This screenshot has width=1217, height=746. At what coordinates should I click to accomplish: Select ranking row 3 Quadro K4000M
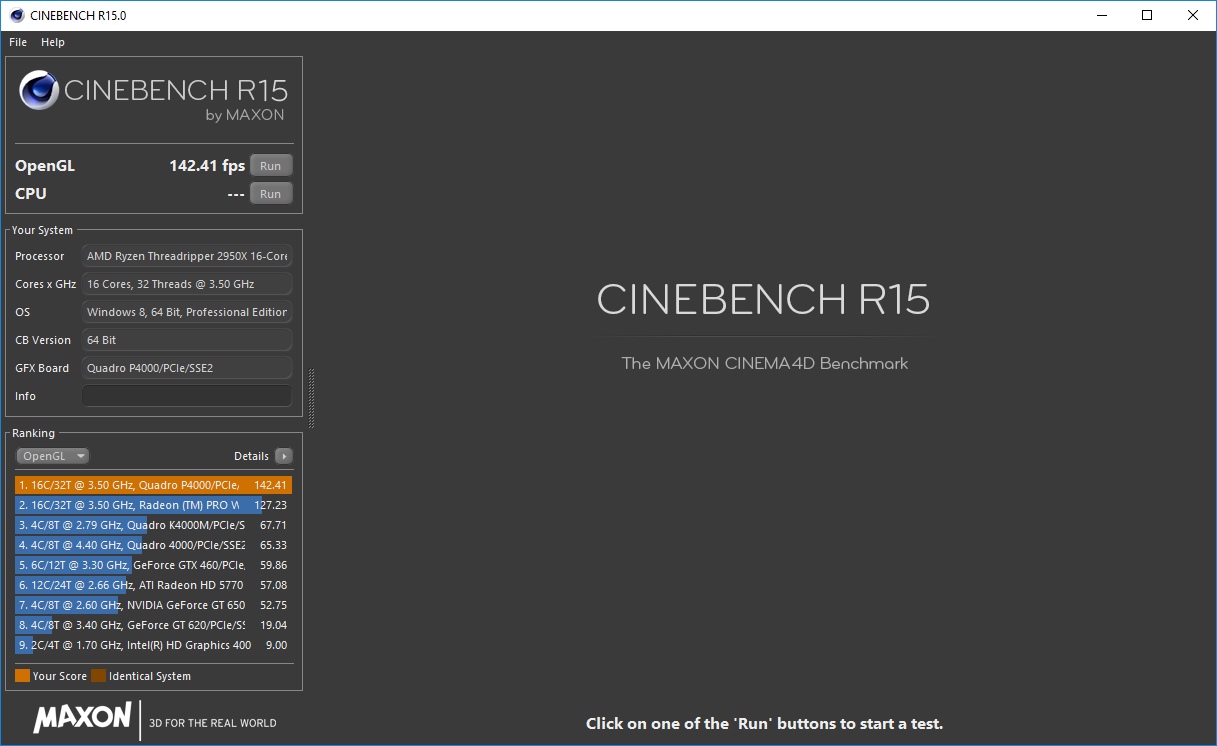click(x=154, y=525)
